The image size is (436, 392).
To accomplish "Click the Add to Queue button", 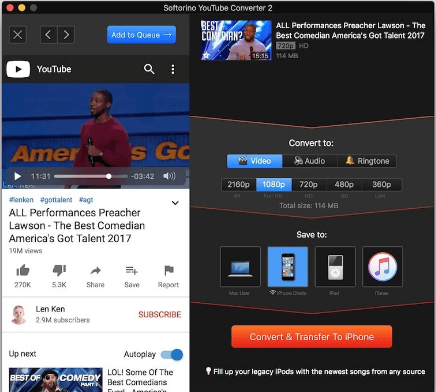I will pyautogui.click(x=141, y=35).
